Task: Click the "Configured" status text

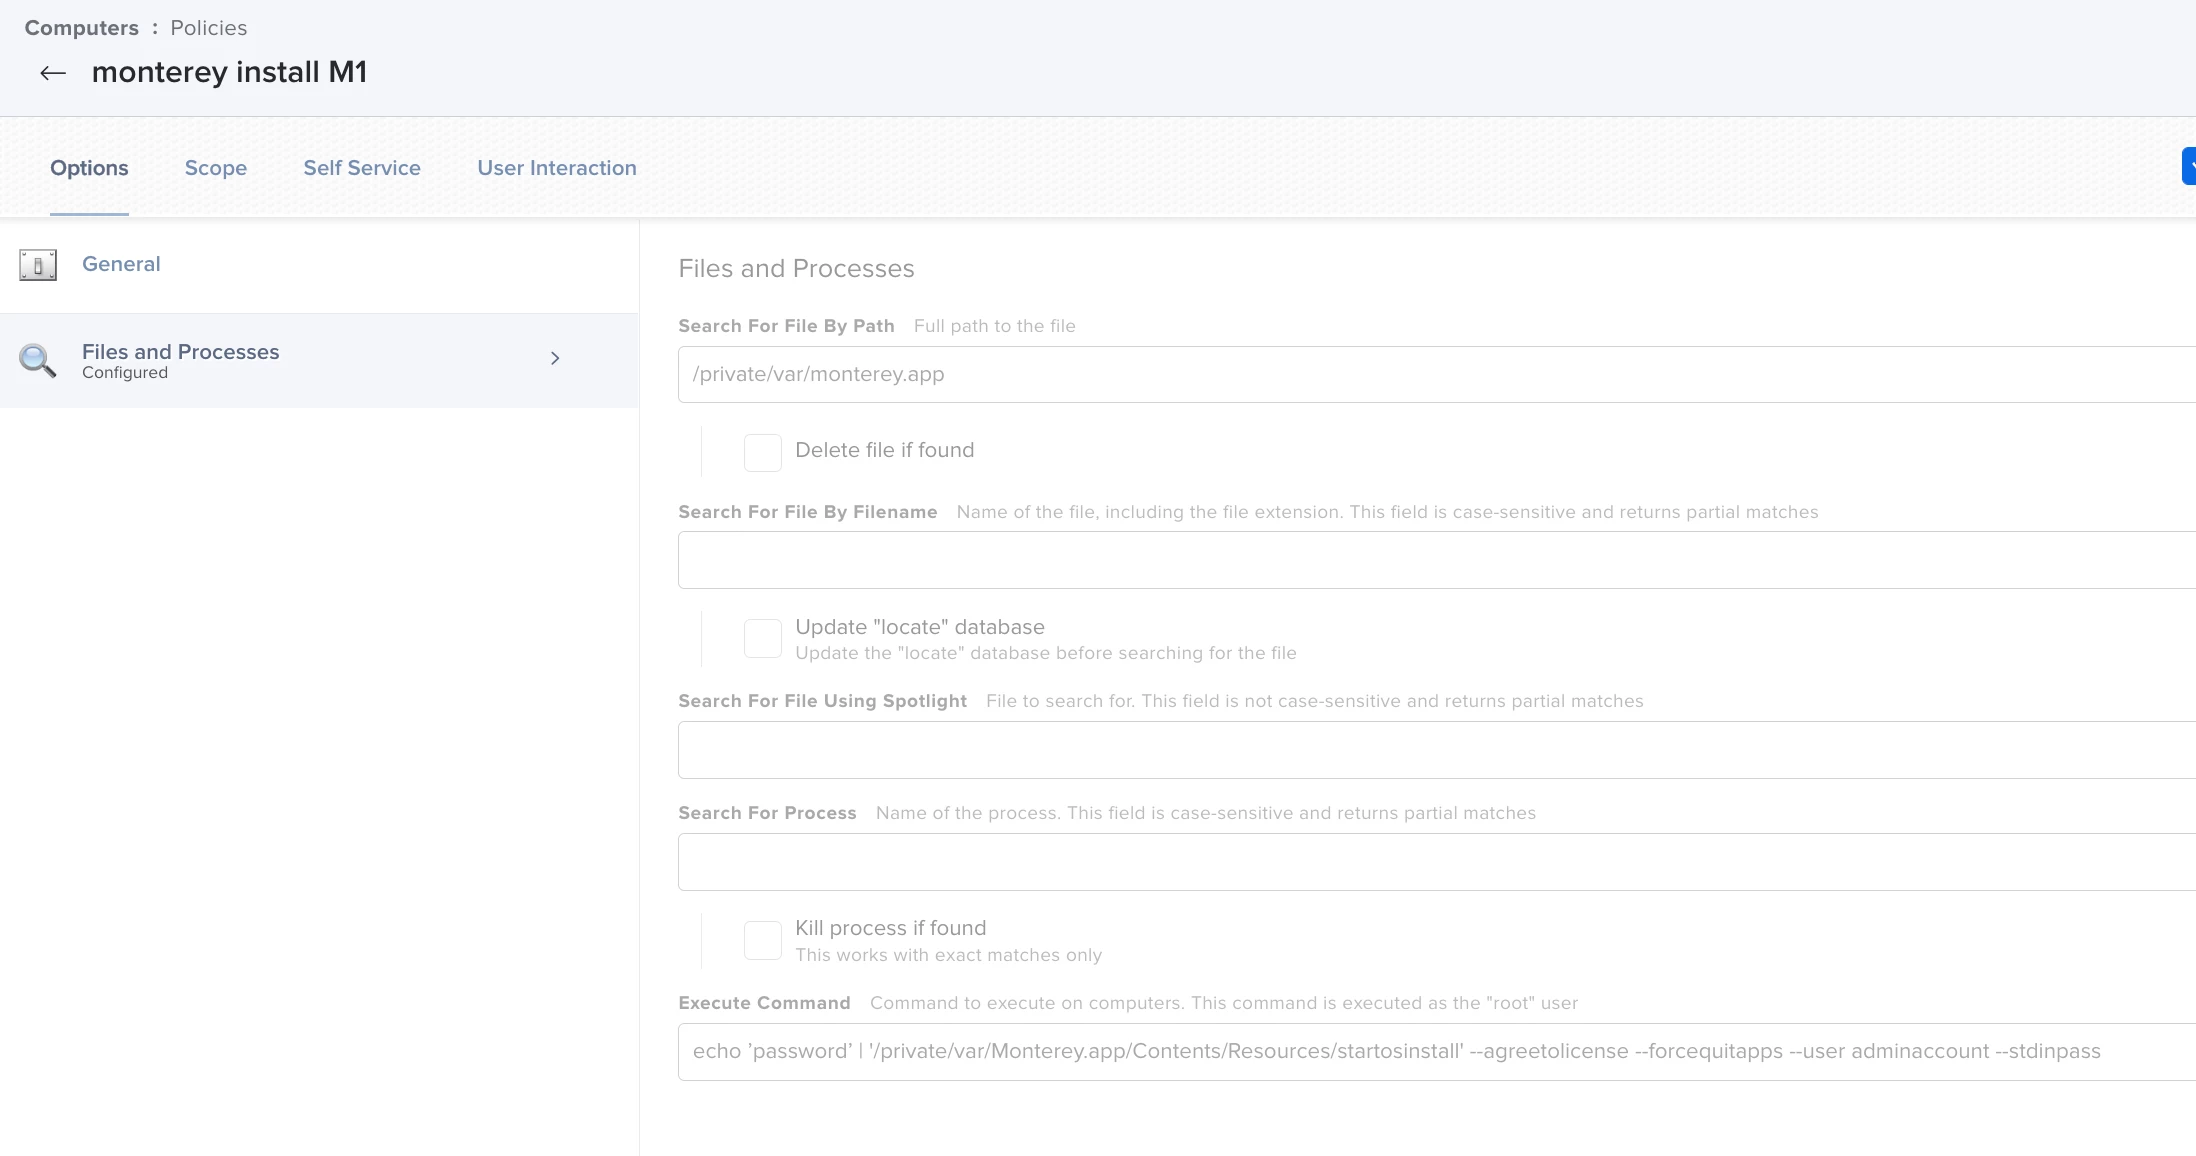Action: click(125, 373)
